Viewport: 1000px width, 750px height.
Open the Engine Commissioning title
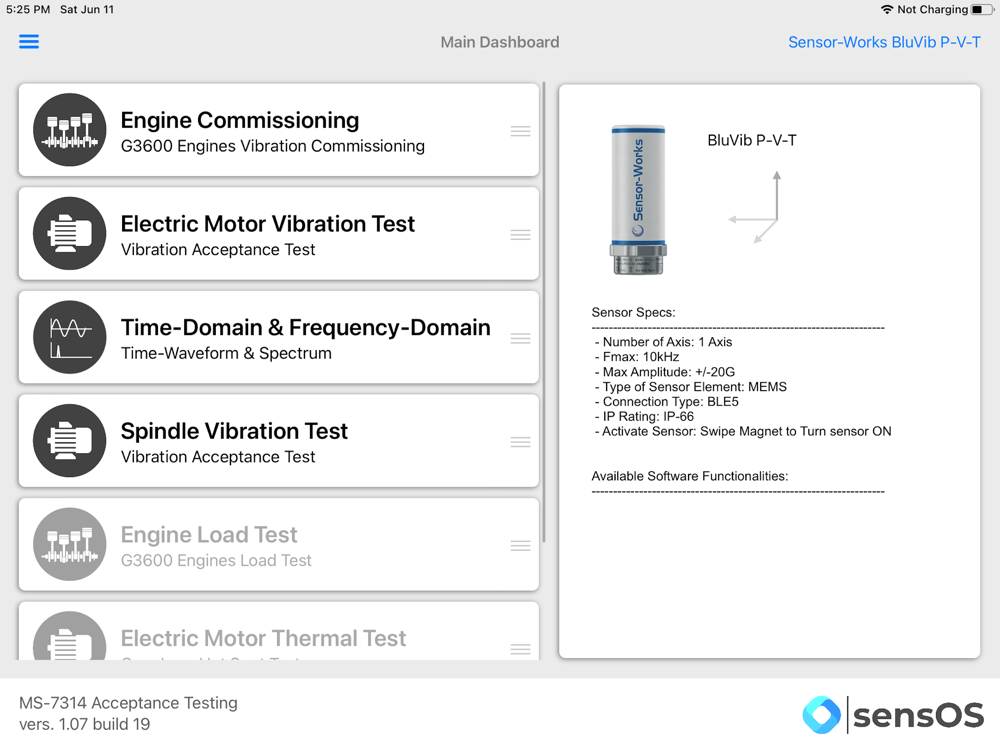tap(240, 120)
